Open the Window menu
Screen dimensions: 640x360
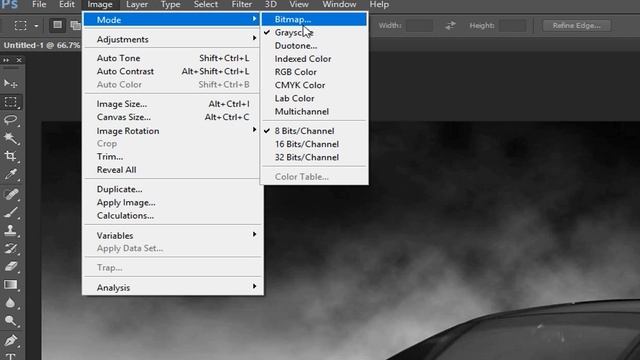tap(339, 4)
